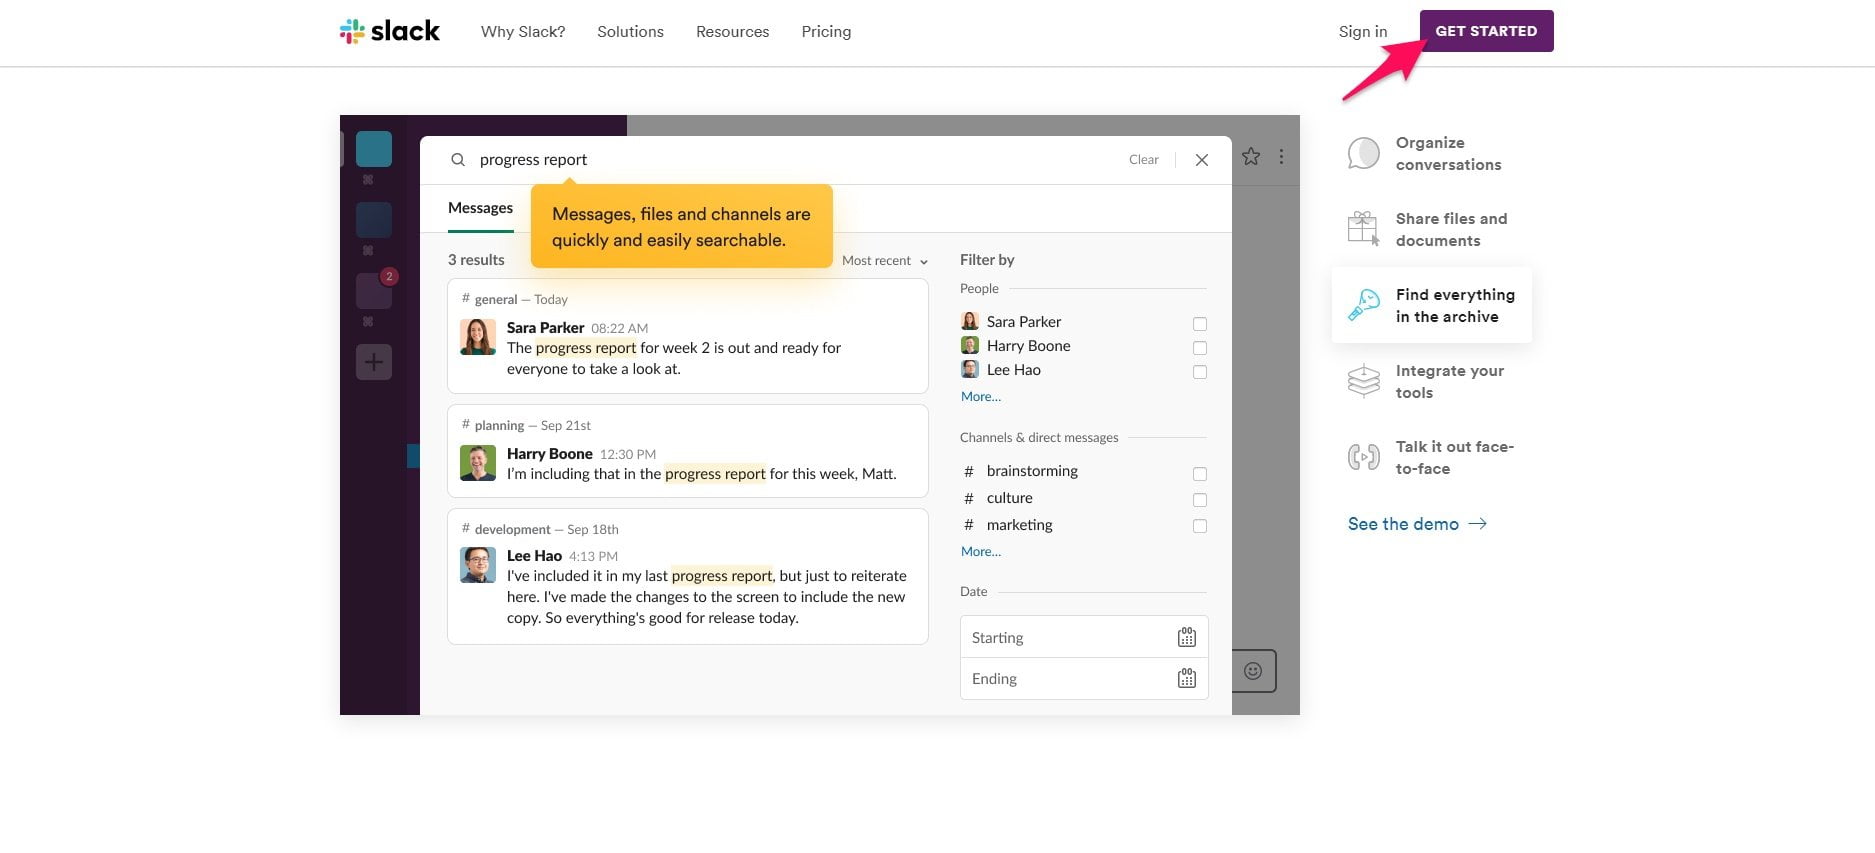1875x853 pixels.
Task: Check the marketing channel checkbox
Action: 1200,526
